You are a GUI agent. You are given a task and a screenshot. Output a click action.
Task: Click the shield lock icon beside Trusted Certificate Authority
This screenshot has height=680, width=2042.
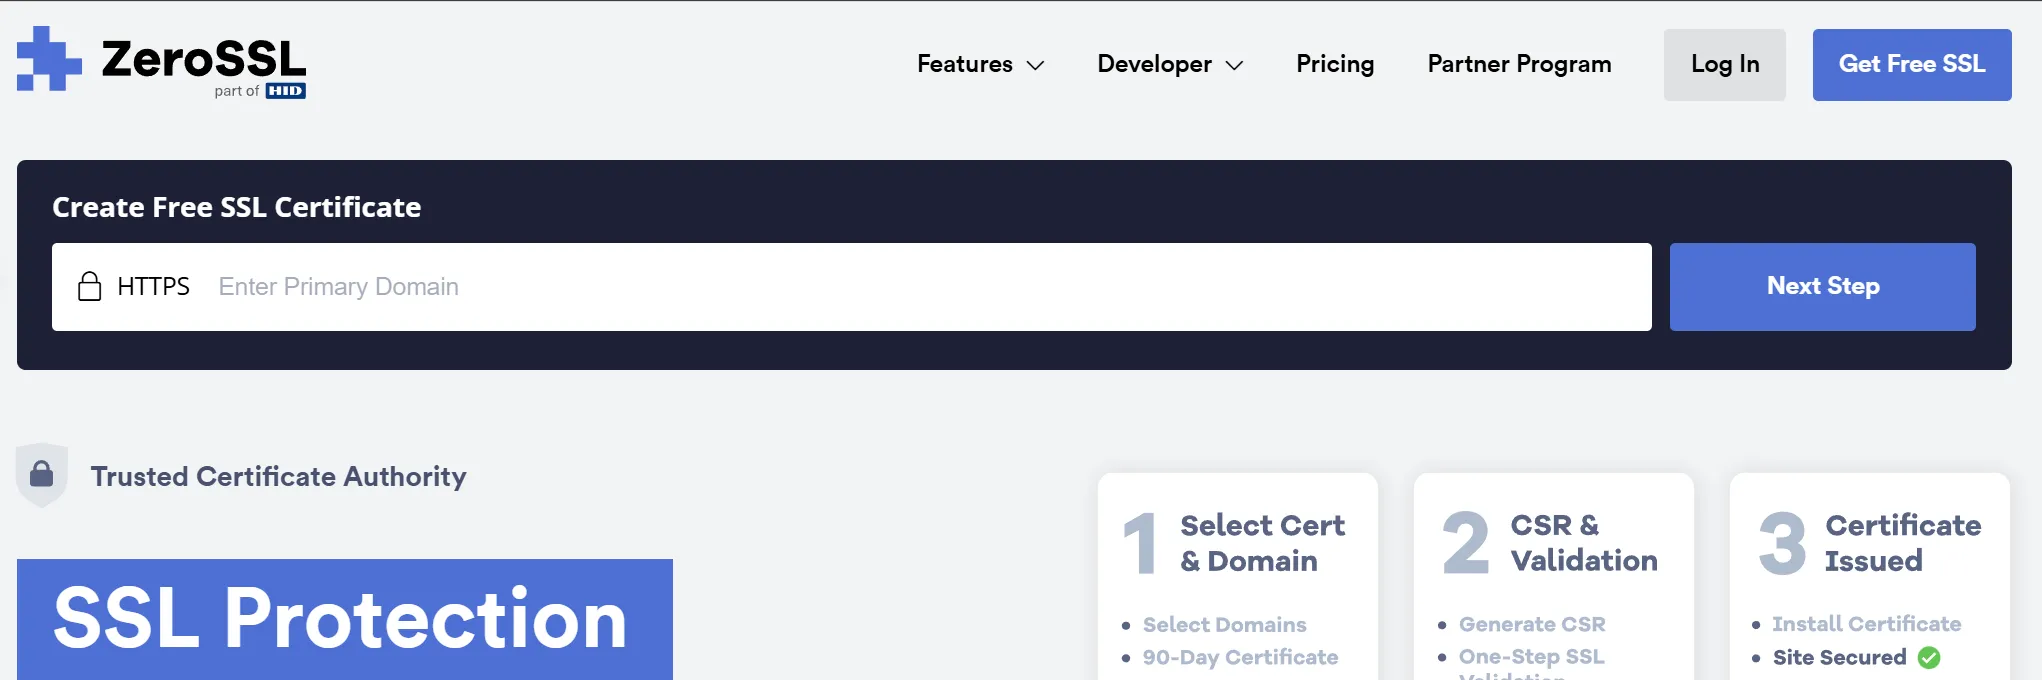point(42,474)
